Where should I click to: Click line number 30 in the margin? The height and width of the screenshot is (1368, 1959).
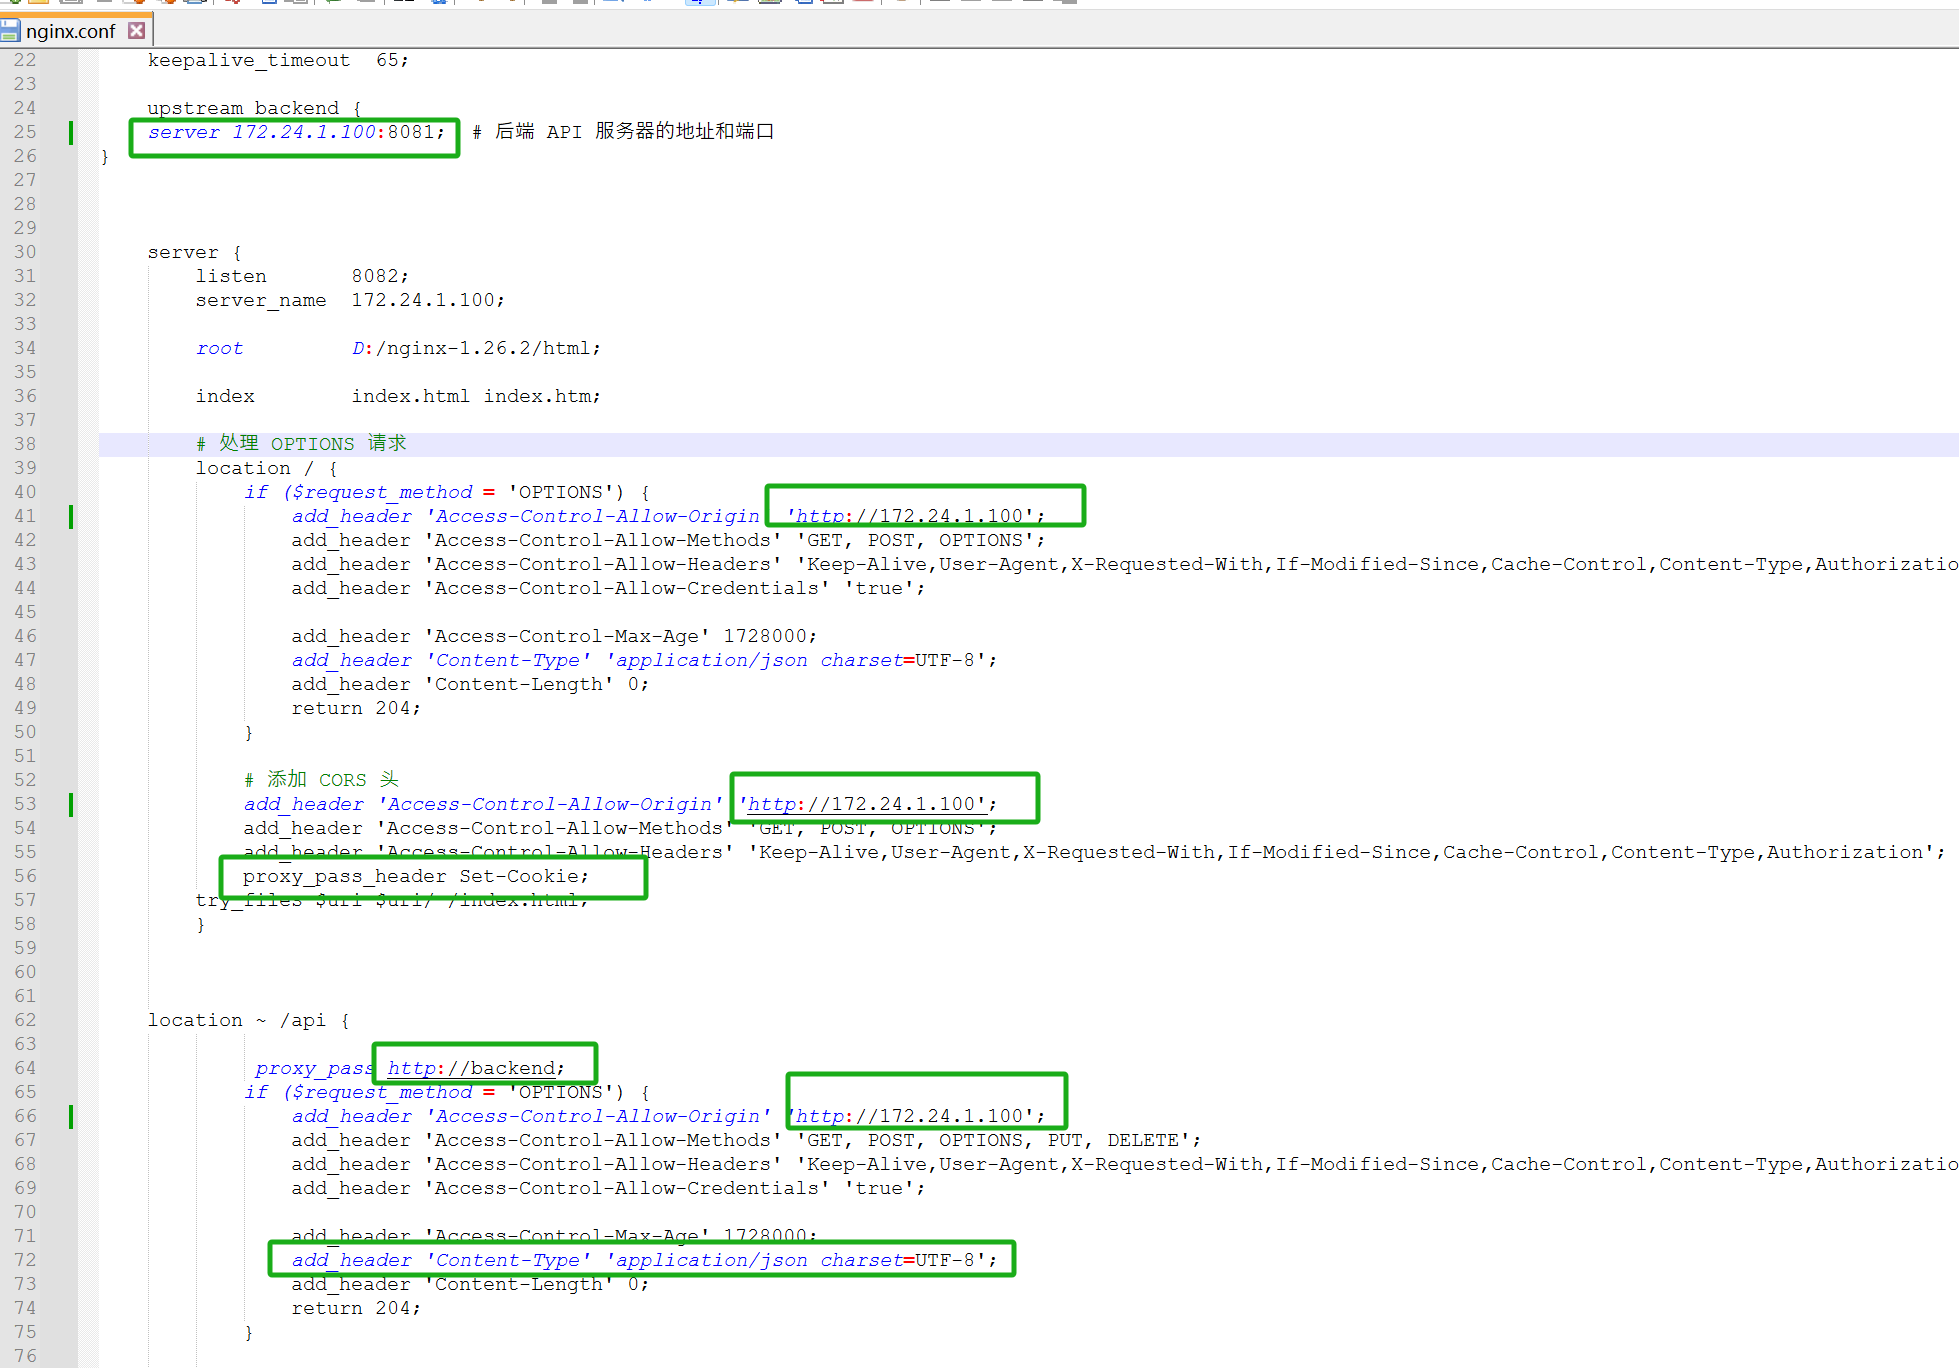25,252
